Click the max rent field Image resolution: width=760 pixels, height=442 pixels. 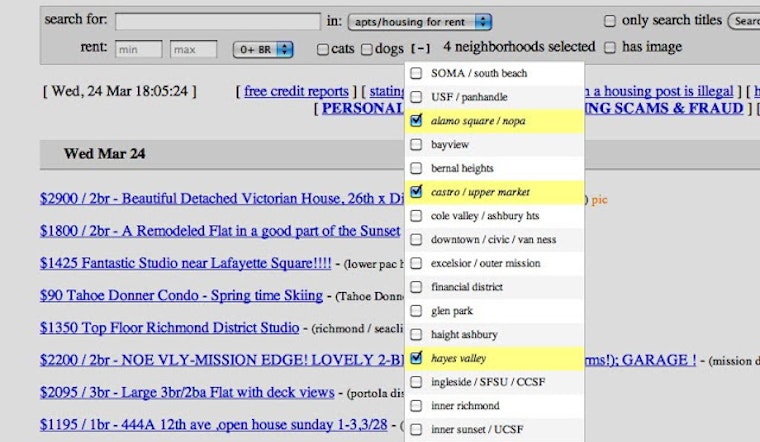click(193, 49)
